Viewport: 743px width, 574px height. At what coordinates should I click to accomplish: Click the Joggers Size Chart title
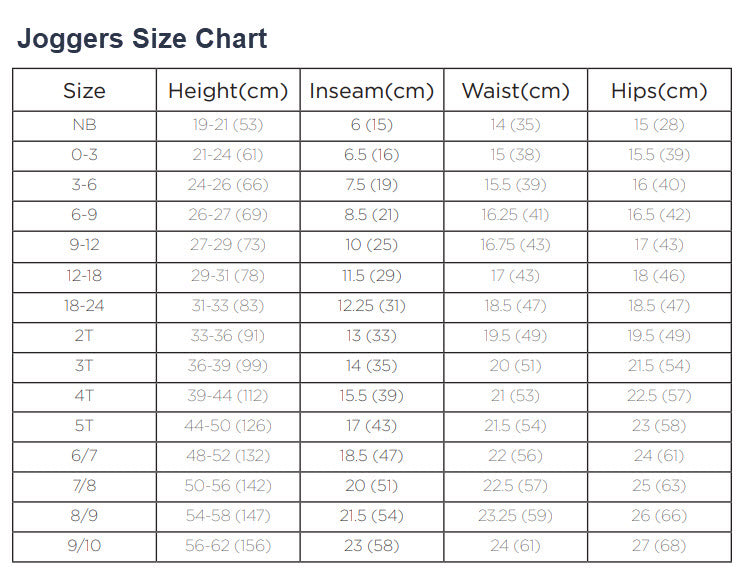pyautogui.click(x=142, y=39)
